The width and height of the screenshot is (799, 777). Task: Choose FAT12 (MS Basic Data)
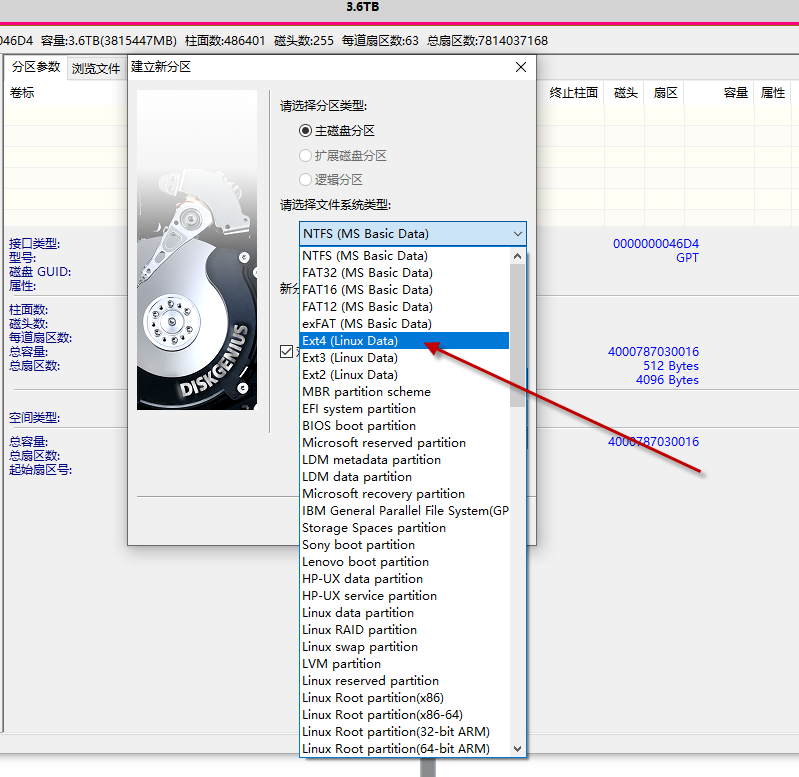pyautogui.click(x=405, y=307)
